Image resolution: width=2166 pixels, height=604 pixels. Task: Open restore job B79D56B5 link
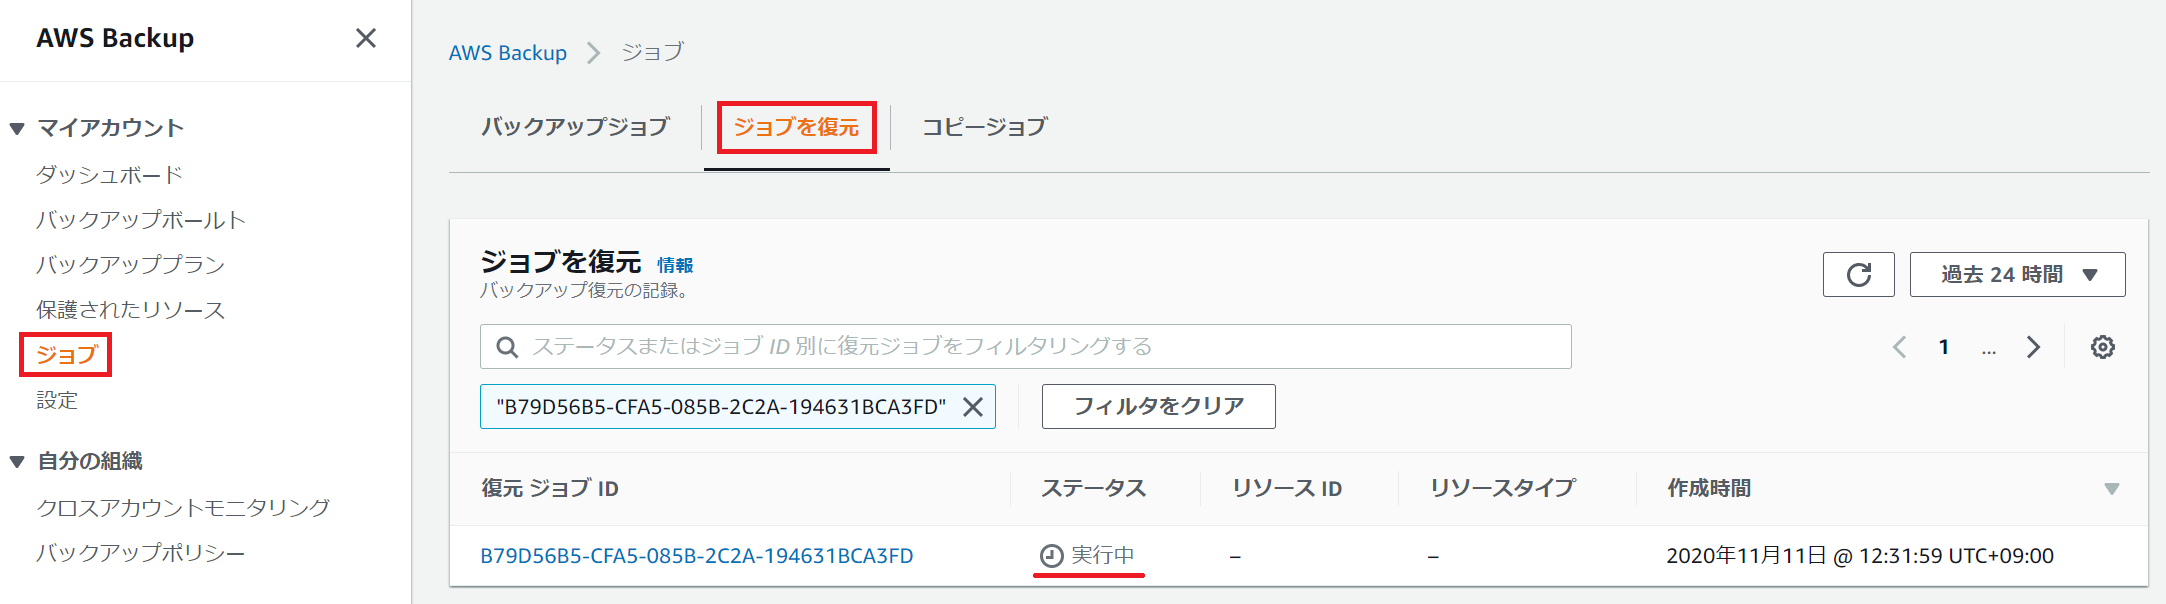click(696, 556)
